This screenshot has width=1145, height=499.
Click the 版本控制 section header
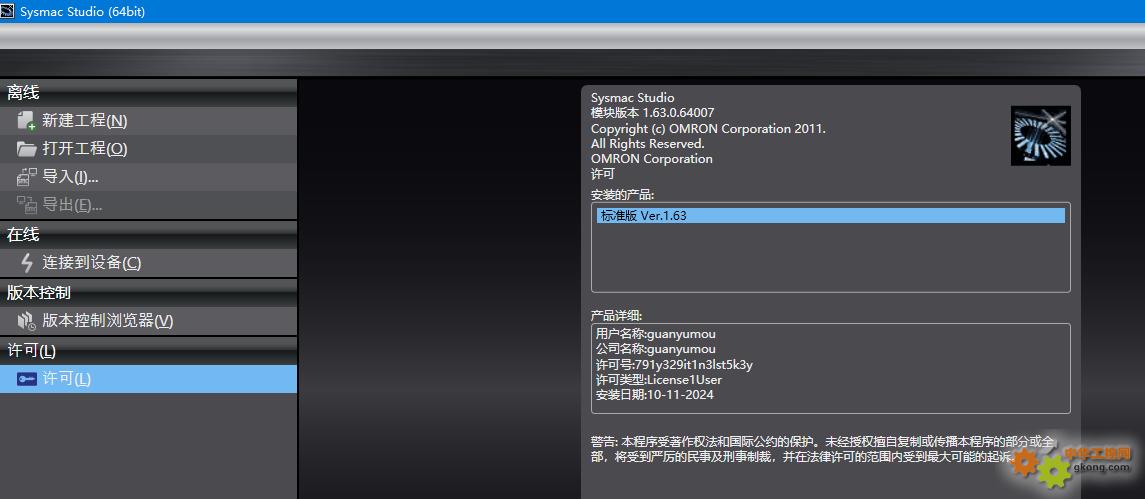point(148,293)
